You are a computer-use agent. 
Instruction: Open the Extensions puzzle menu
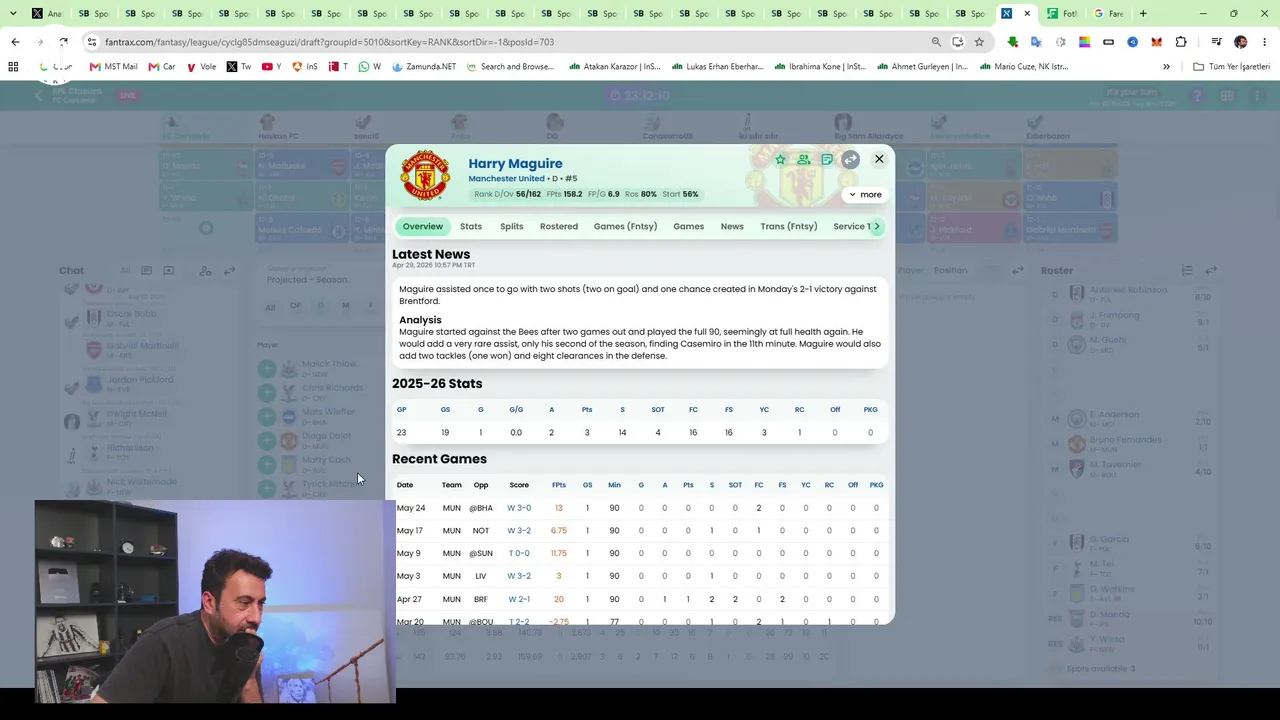click(1181, 42)
